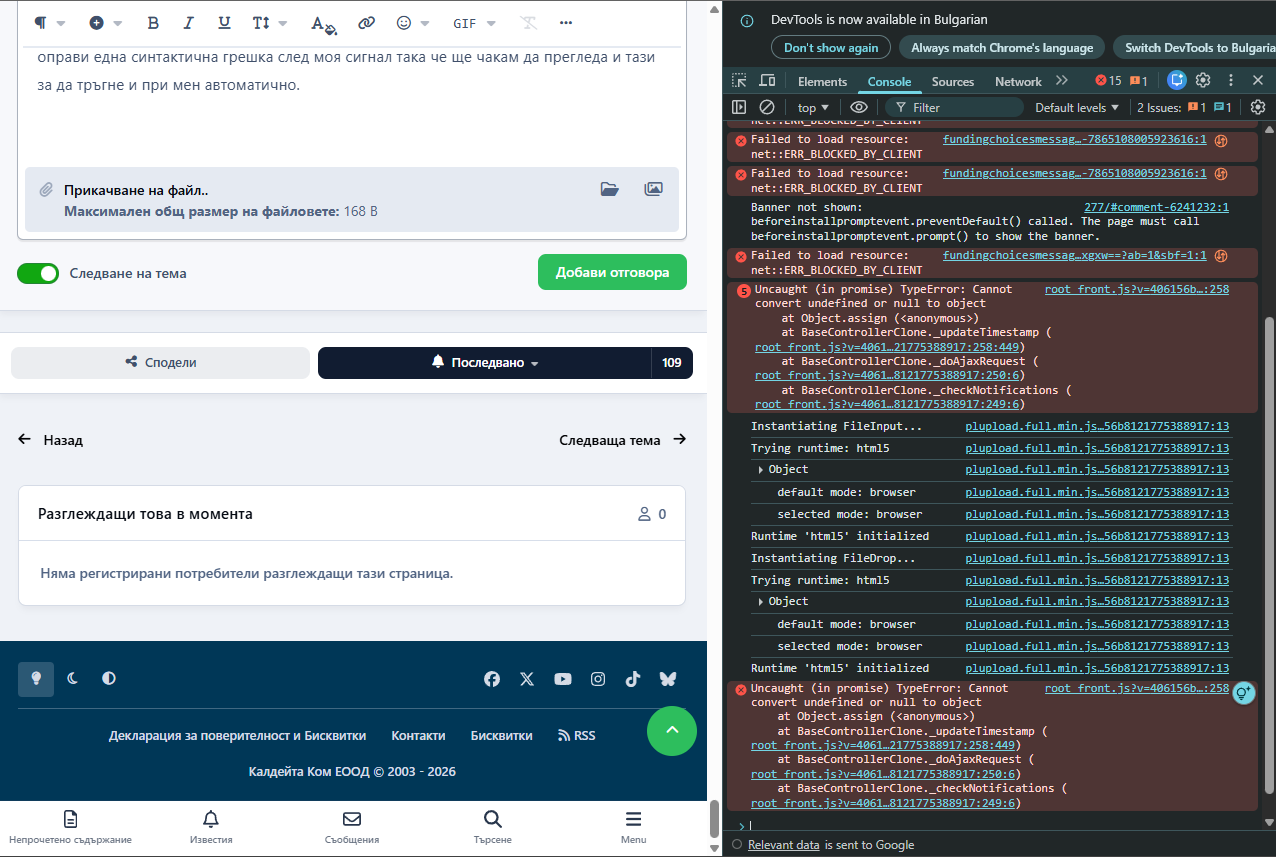Open the text color tool
The height and width of the screenshot is (857, 1276).
[322, 23]
